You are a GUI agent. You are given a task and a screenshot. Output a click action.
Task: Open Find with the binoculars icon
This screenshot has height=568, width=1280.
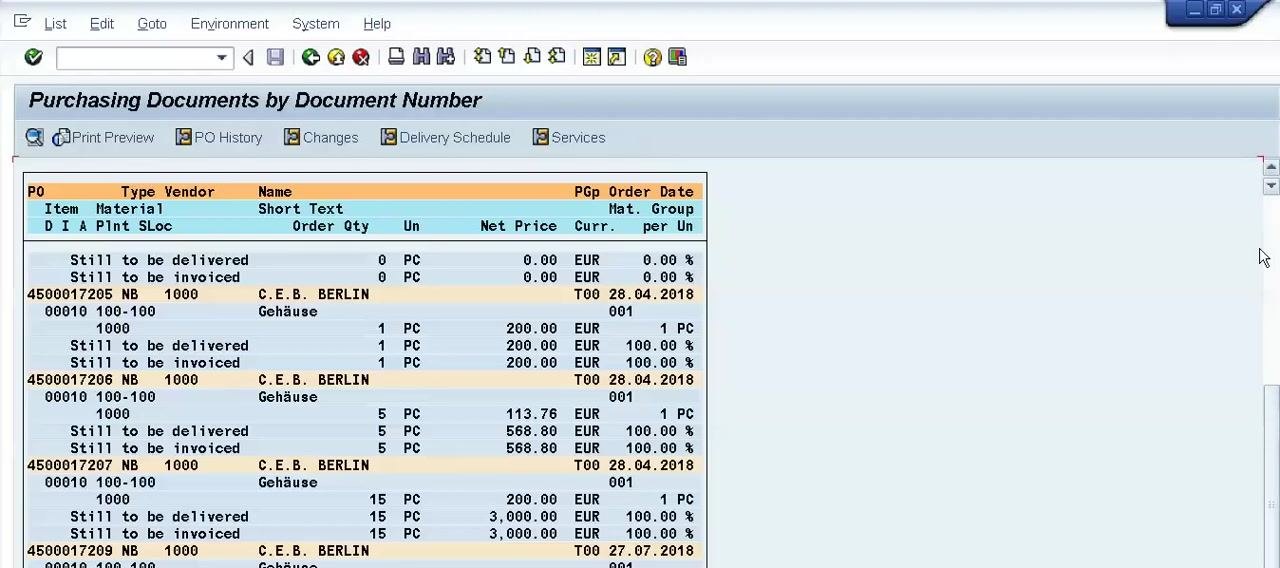[421, 57]
